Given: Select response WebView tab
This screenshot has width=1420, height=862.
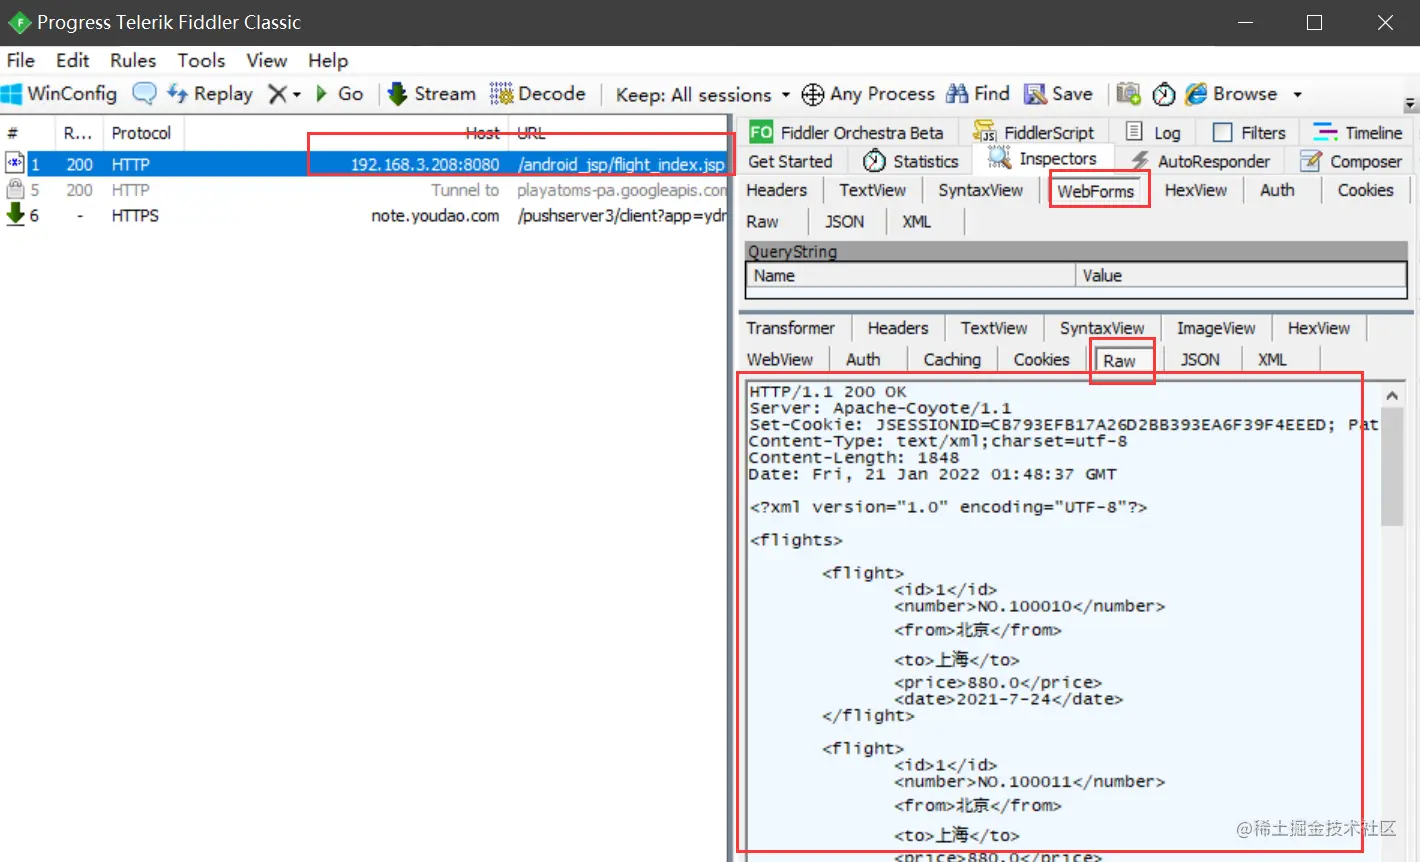Looking at the screenshot, I should (780, 360).
